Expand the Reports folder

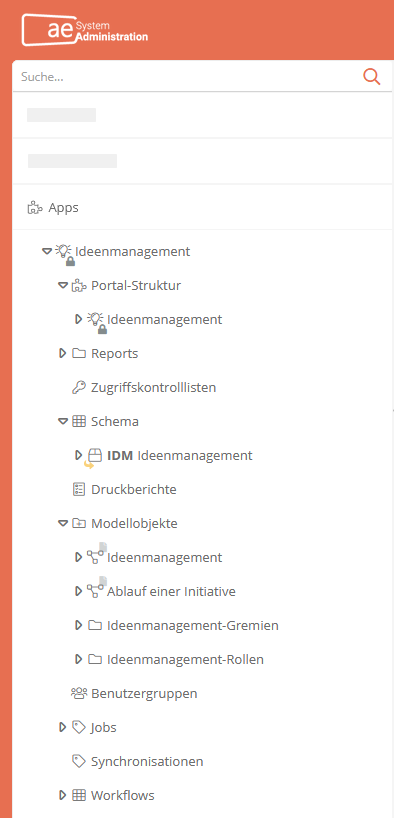(63, 353)
